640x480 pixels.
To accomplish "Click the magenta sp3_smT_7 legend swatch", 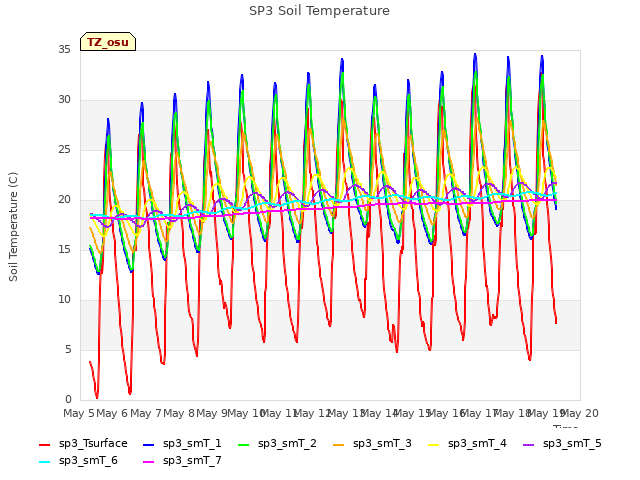I will (x=149, y=462).
